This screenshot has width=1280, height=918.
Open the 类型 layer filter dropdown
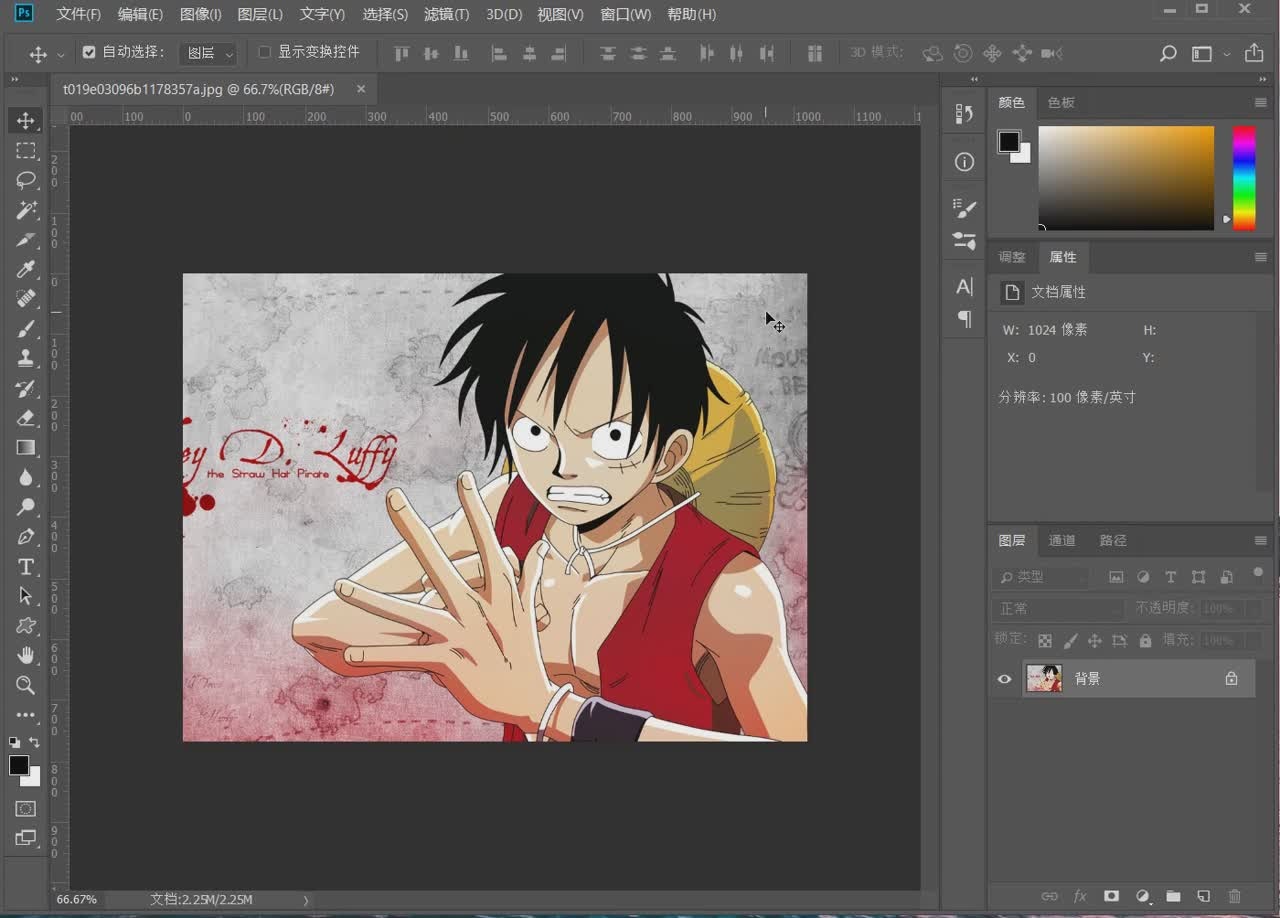coord(1042,577)
